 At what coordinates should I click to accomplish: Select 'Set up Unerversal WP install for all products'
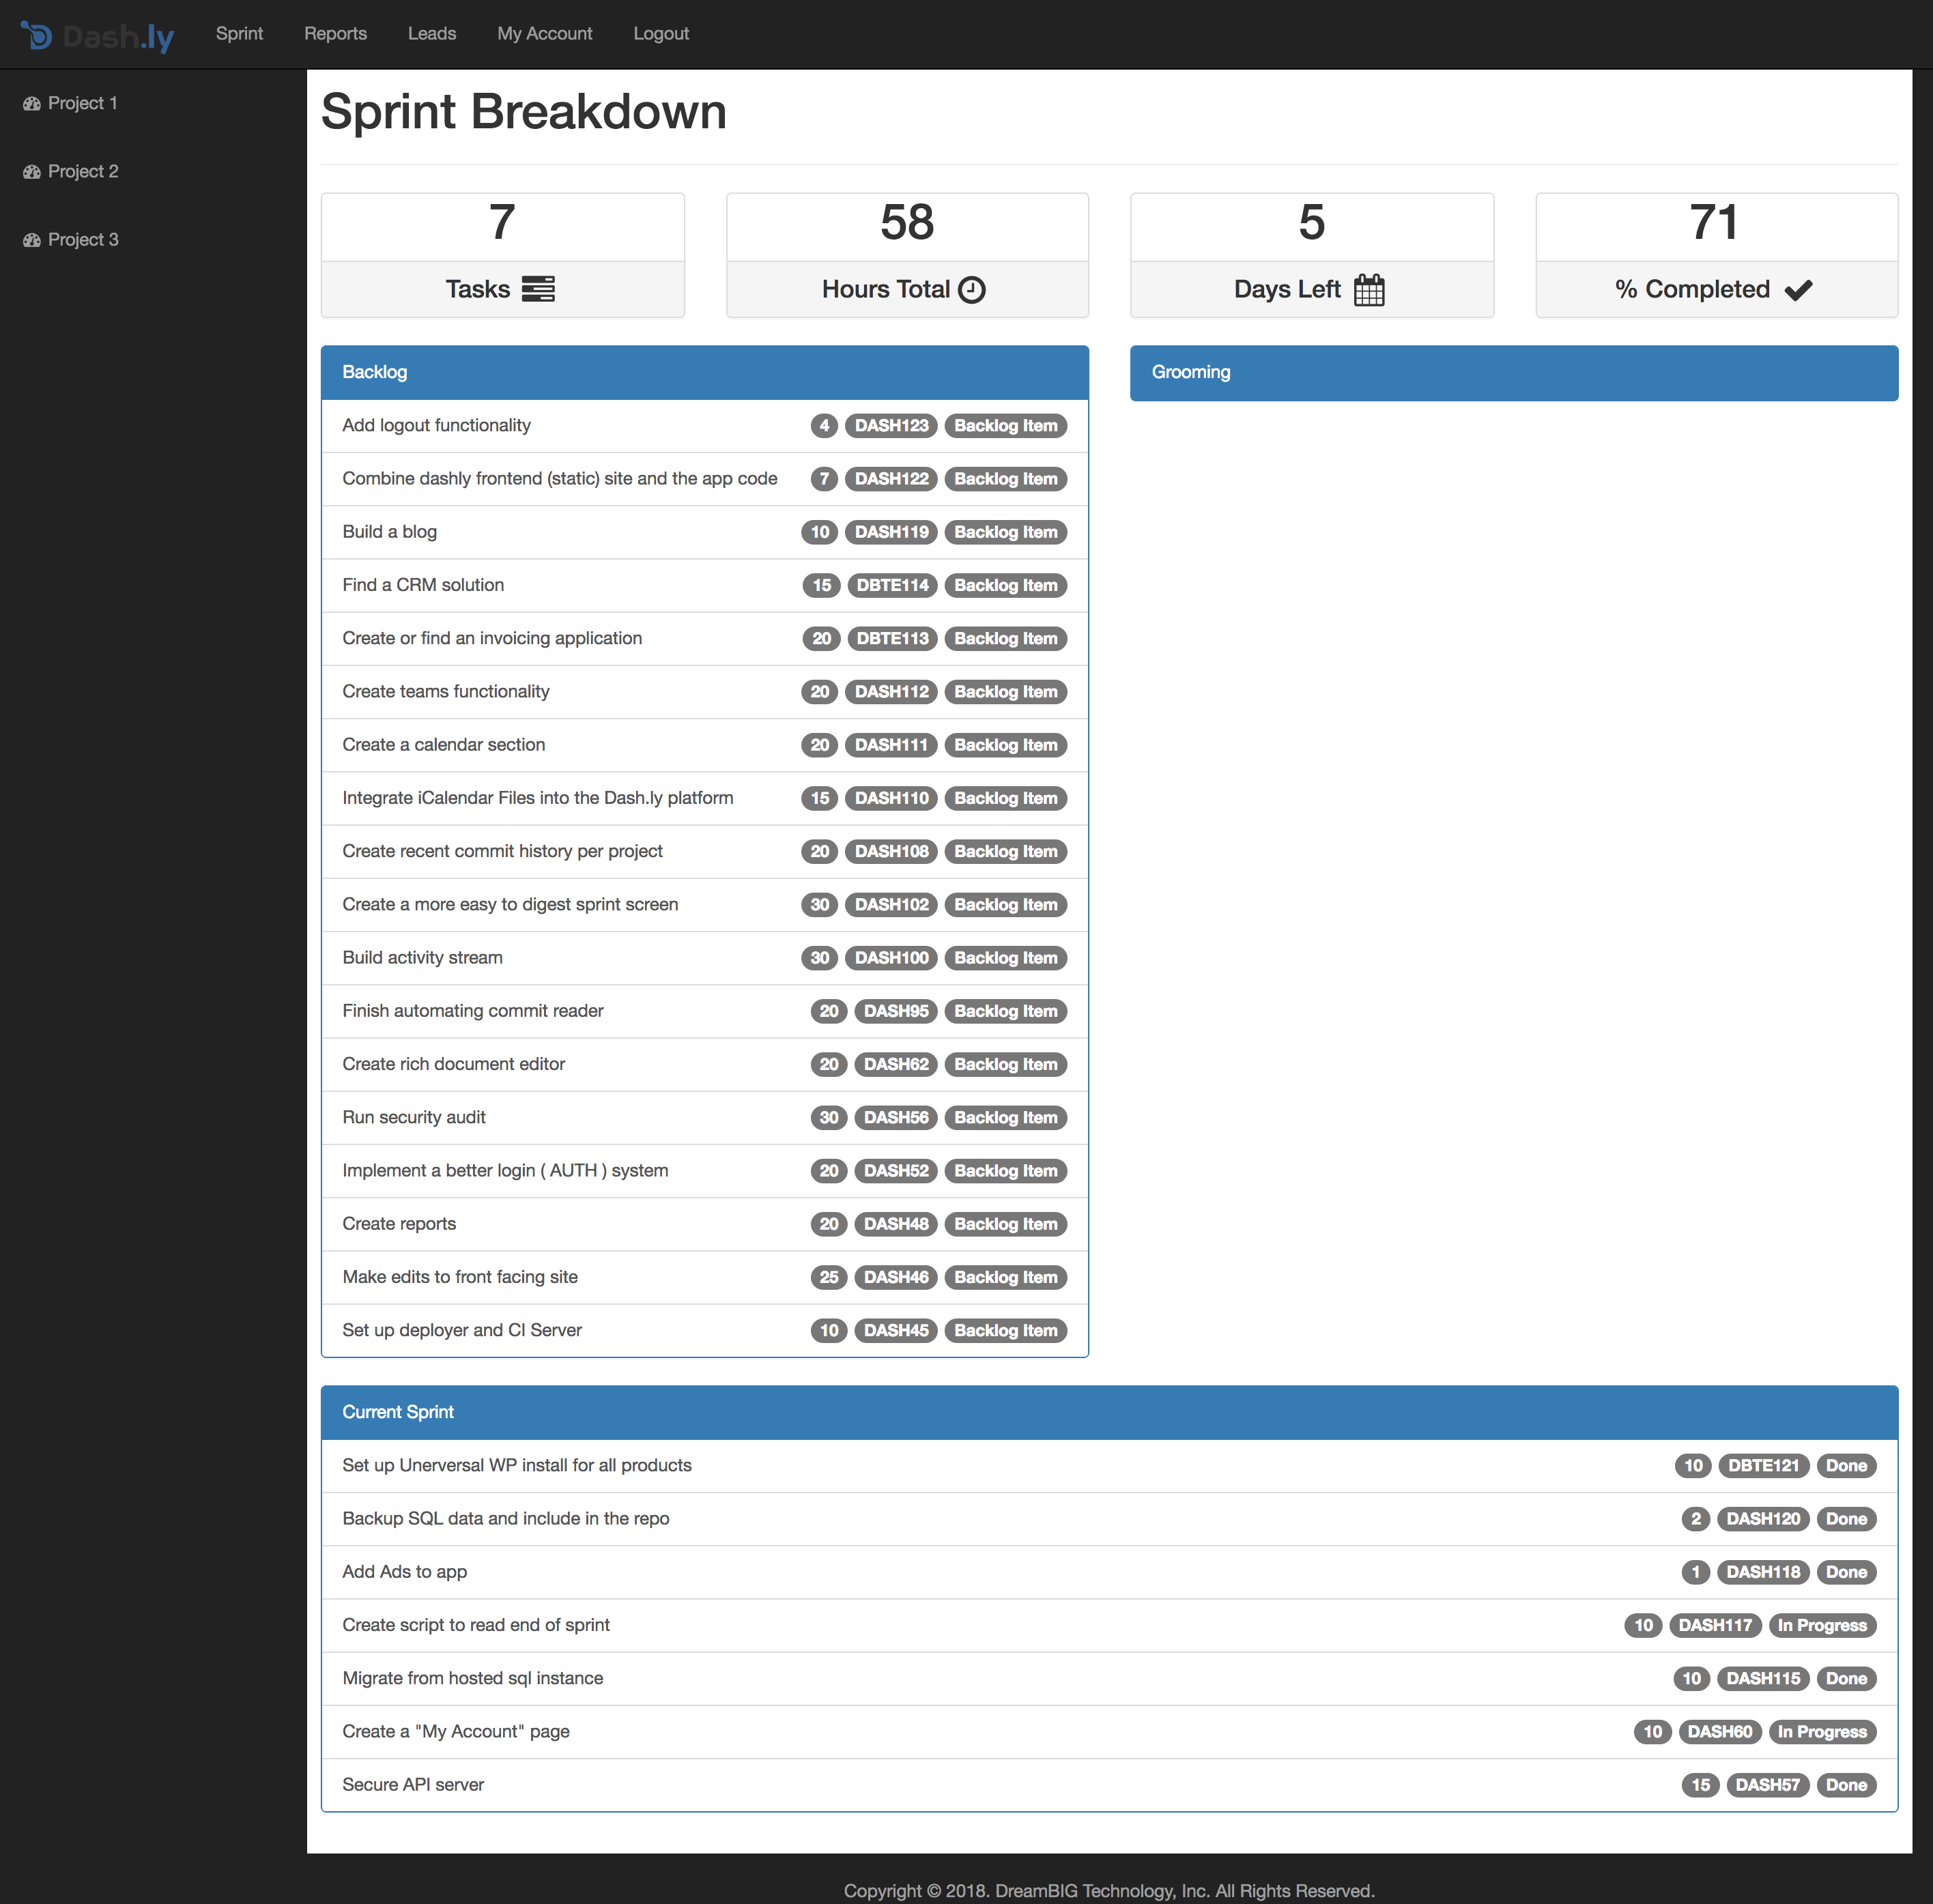pyautogui.click(x=1109, y=1466)
